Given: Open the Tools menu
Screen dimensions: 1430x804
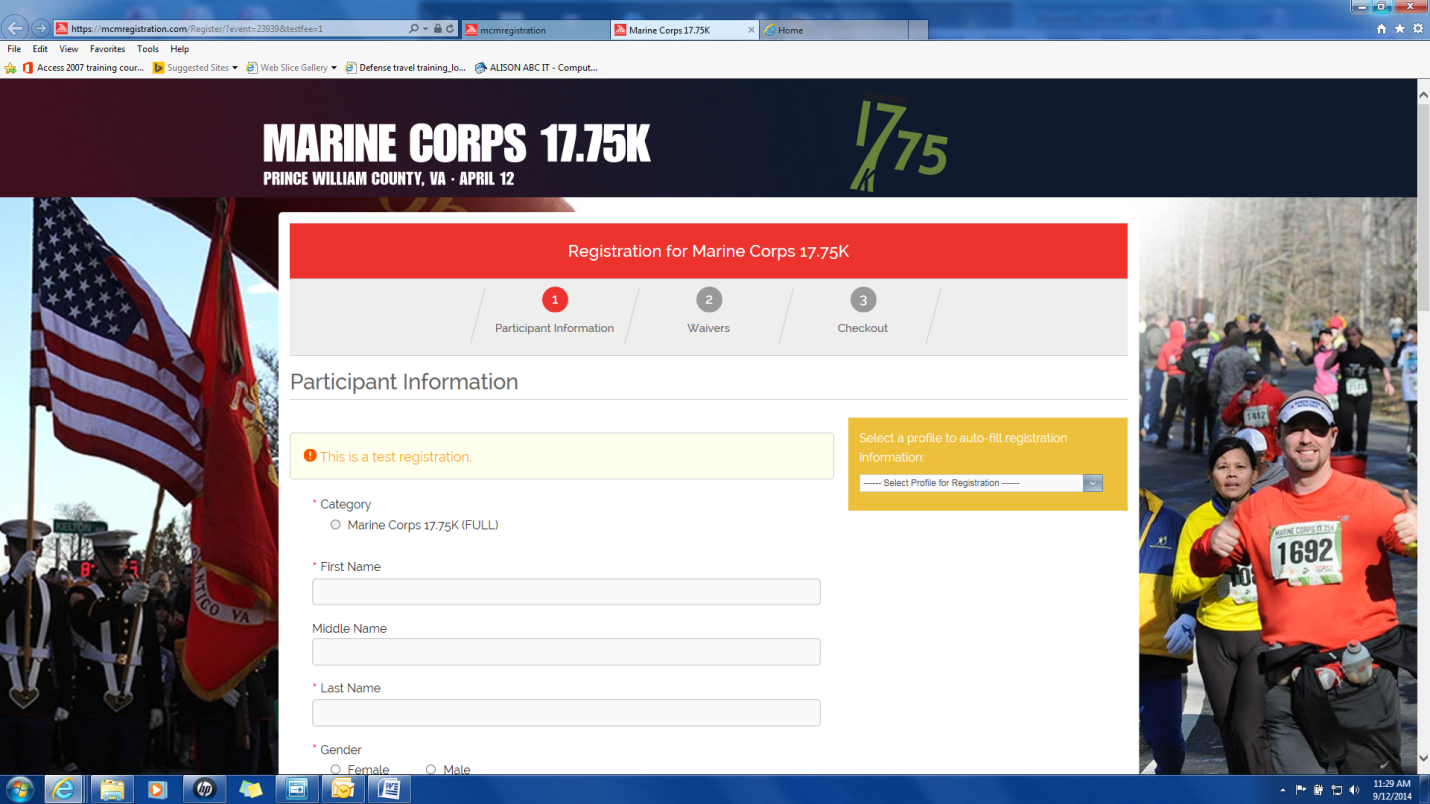Looking at the screenshot, I should click(148, 49).
